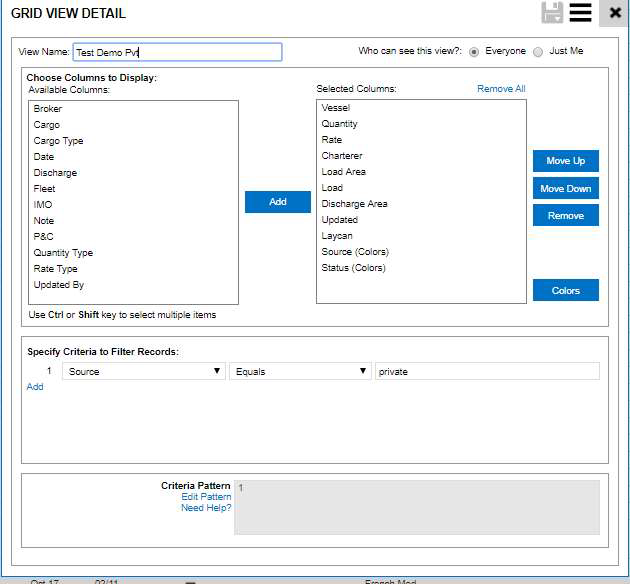Image resolution: width=630 pixels, height=584 pixels.
Task: Open the Equals operator dropdown
Action: (x=300, y=371)
